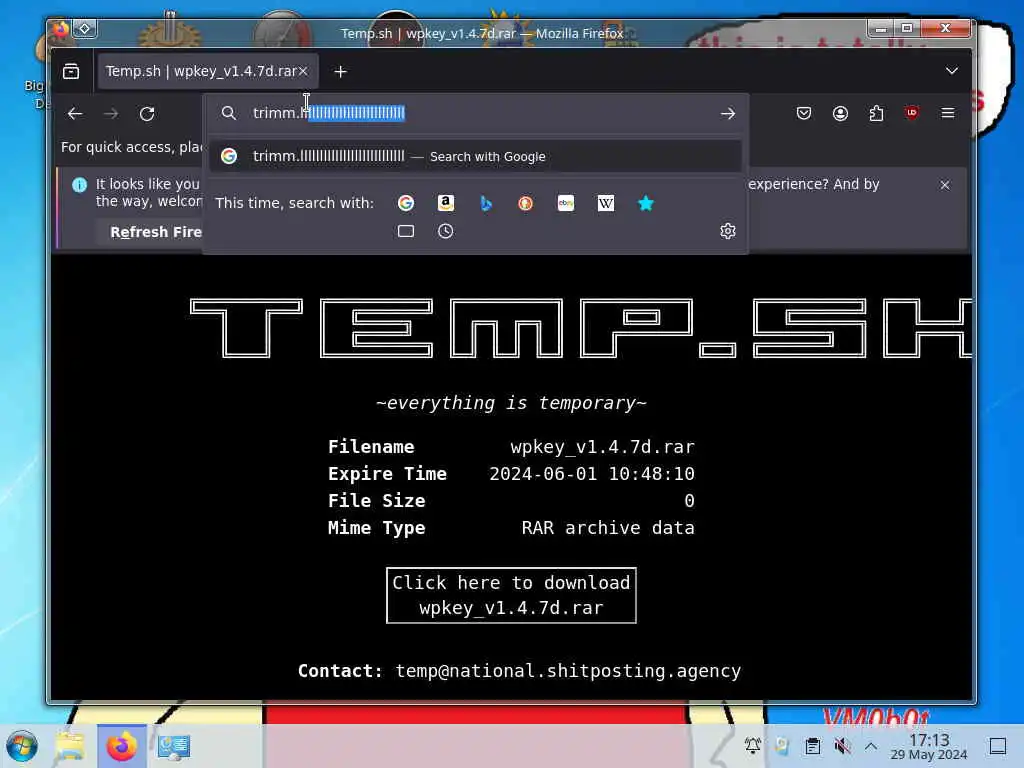
Task: Search bookmarks with the star icon
Action: [646, 203]
